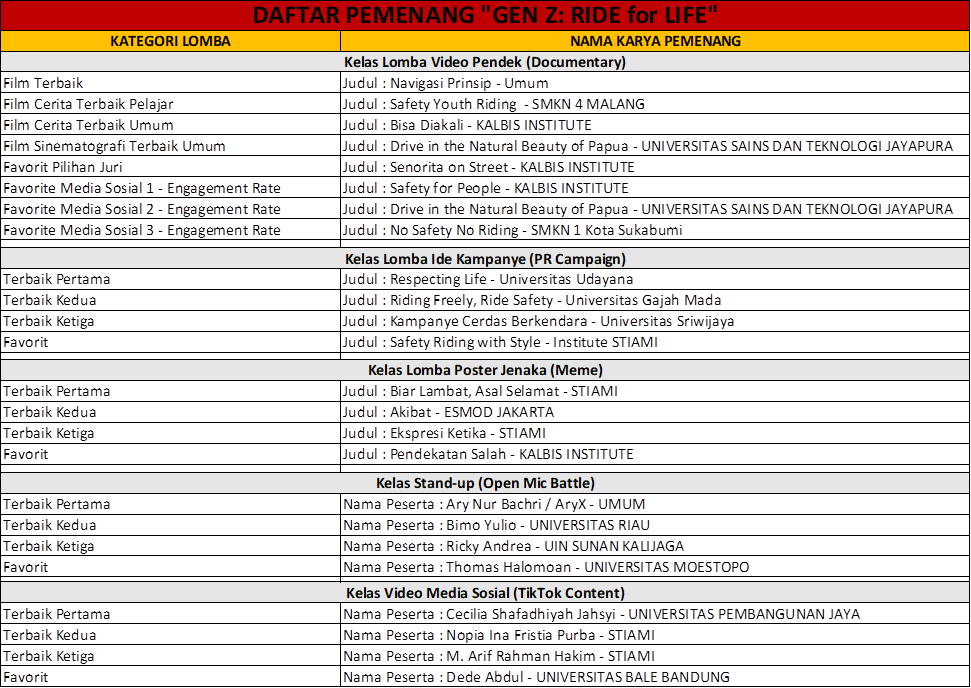Select Film Sinematografi Terbaik Umum cell

(x=170, y=146)
